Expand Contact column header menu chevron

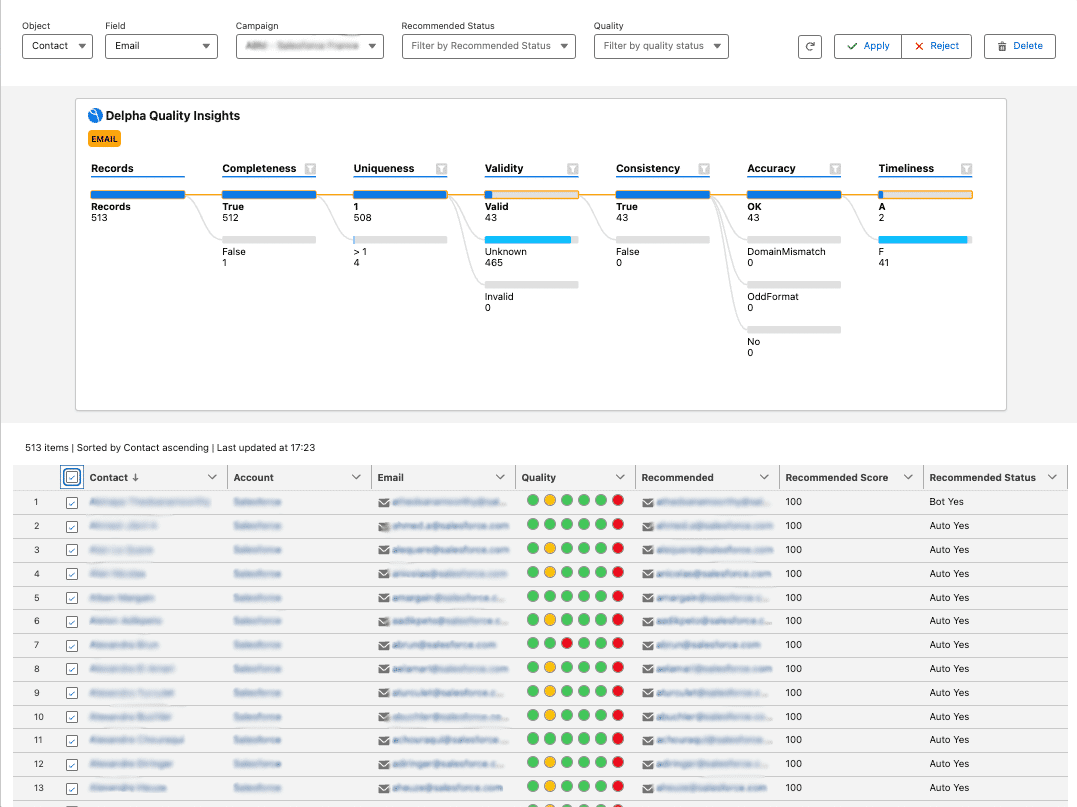(x=212, y=477)
